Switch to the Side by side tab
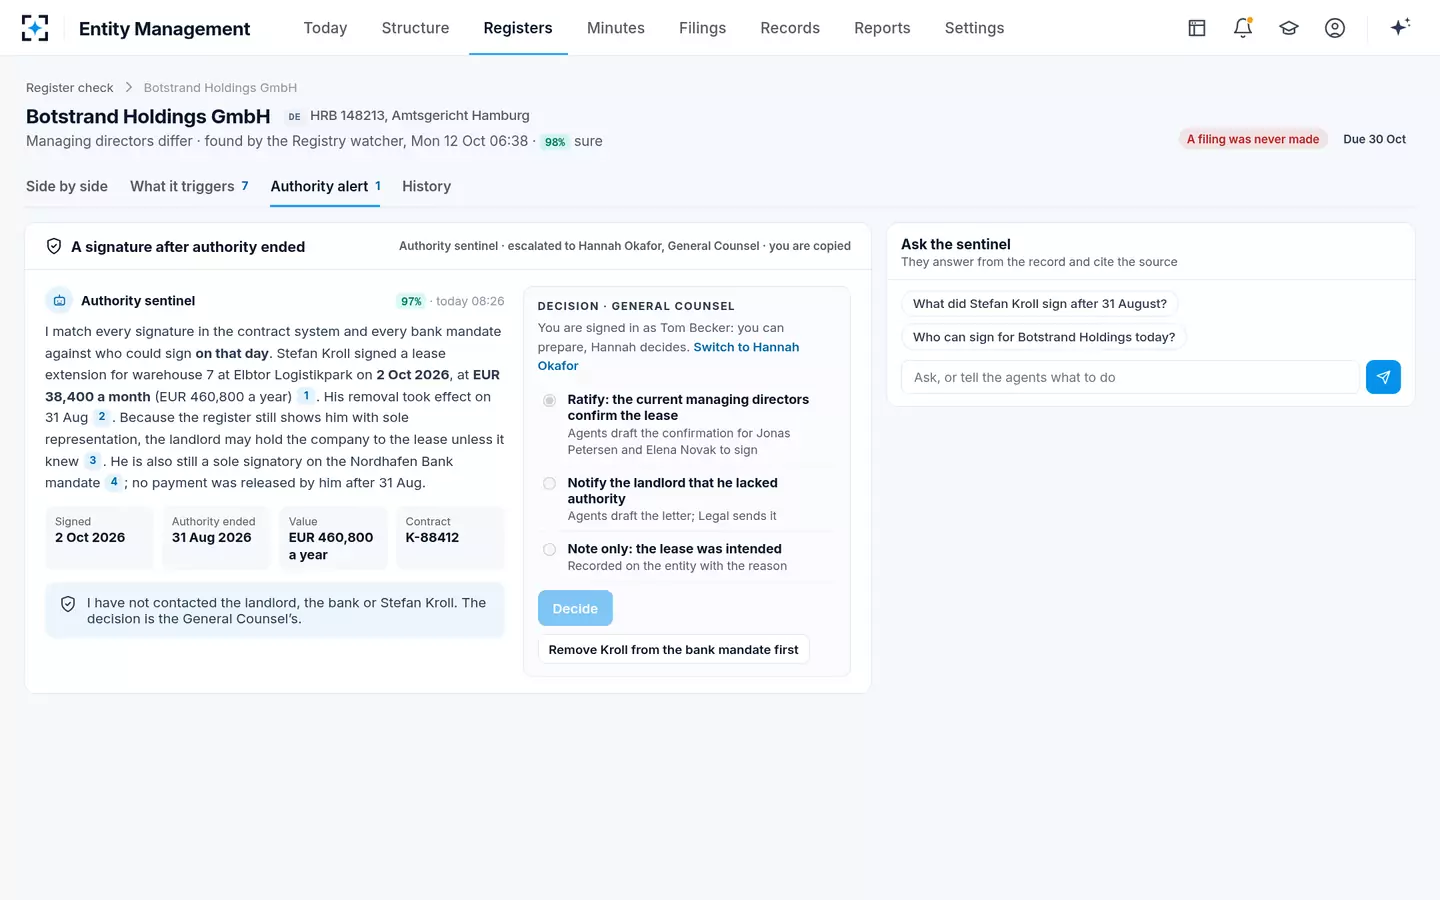The height and width of the screenshot is (900, 1440). [x=67, y=186]
